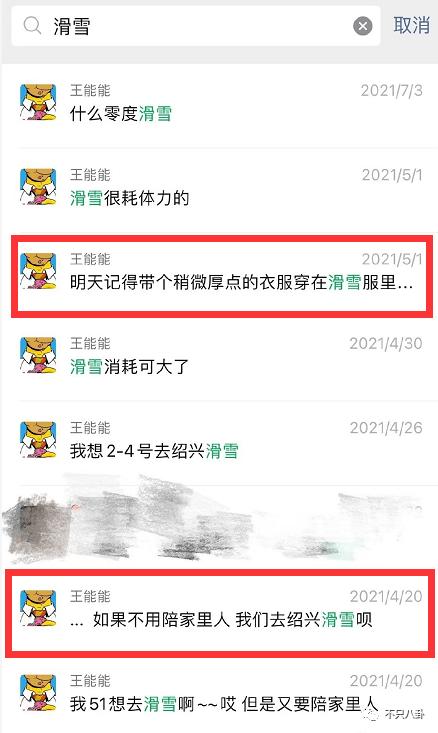
Task: Open the message 我51想去滑雪啊
Action: click(x=221, y=695)
